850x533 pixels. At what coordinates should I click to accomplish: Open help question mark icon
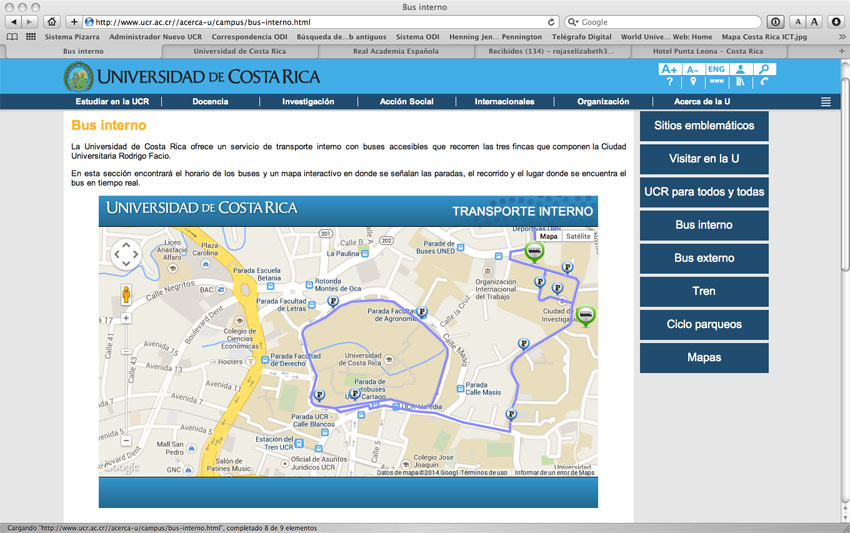[669, 82]
